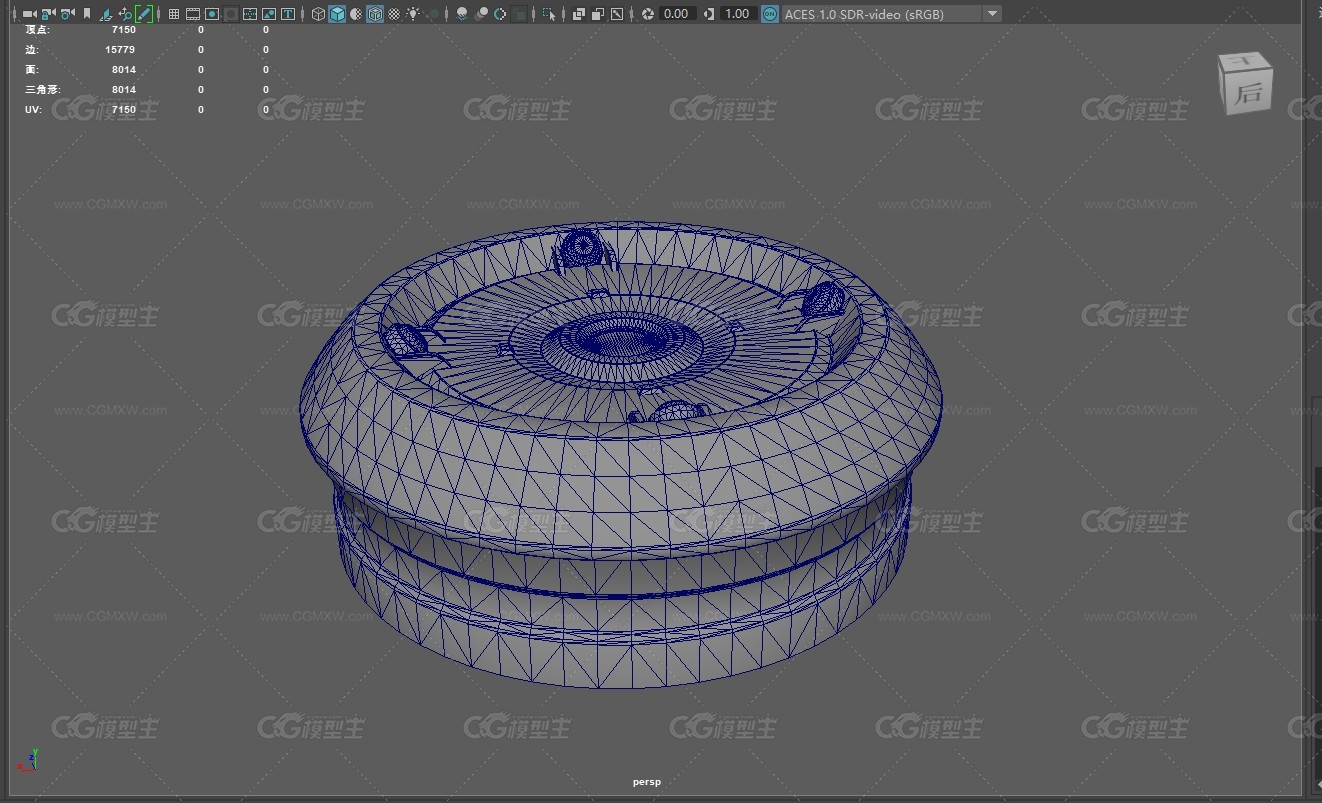Image resolution: width=1322 pixels, height=803 pixels.
Task: Open the ACES 1.0 SDR-video dropdown
Action: pos(891,14)
